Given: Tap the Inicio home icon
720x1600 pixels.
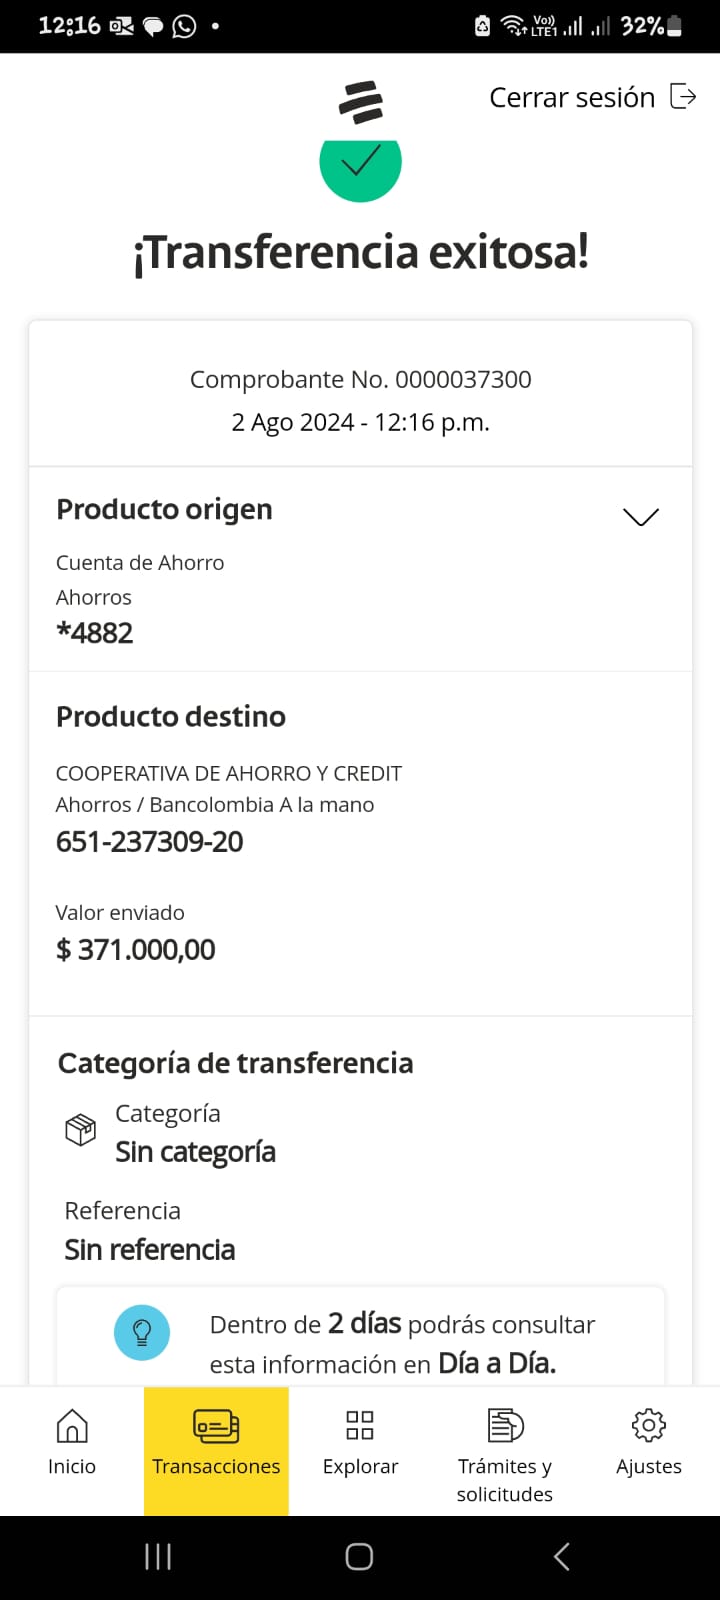Looking at the screenshot, I should click(x=72, y=1426).
